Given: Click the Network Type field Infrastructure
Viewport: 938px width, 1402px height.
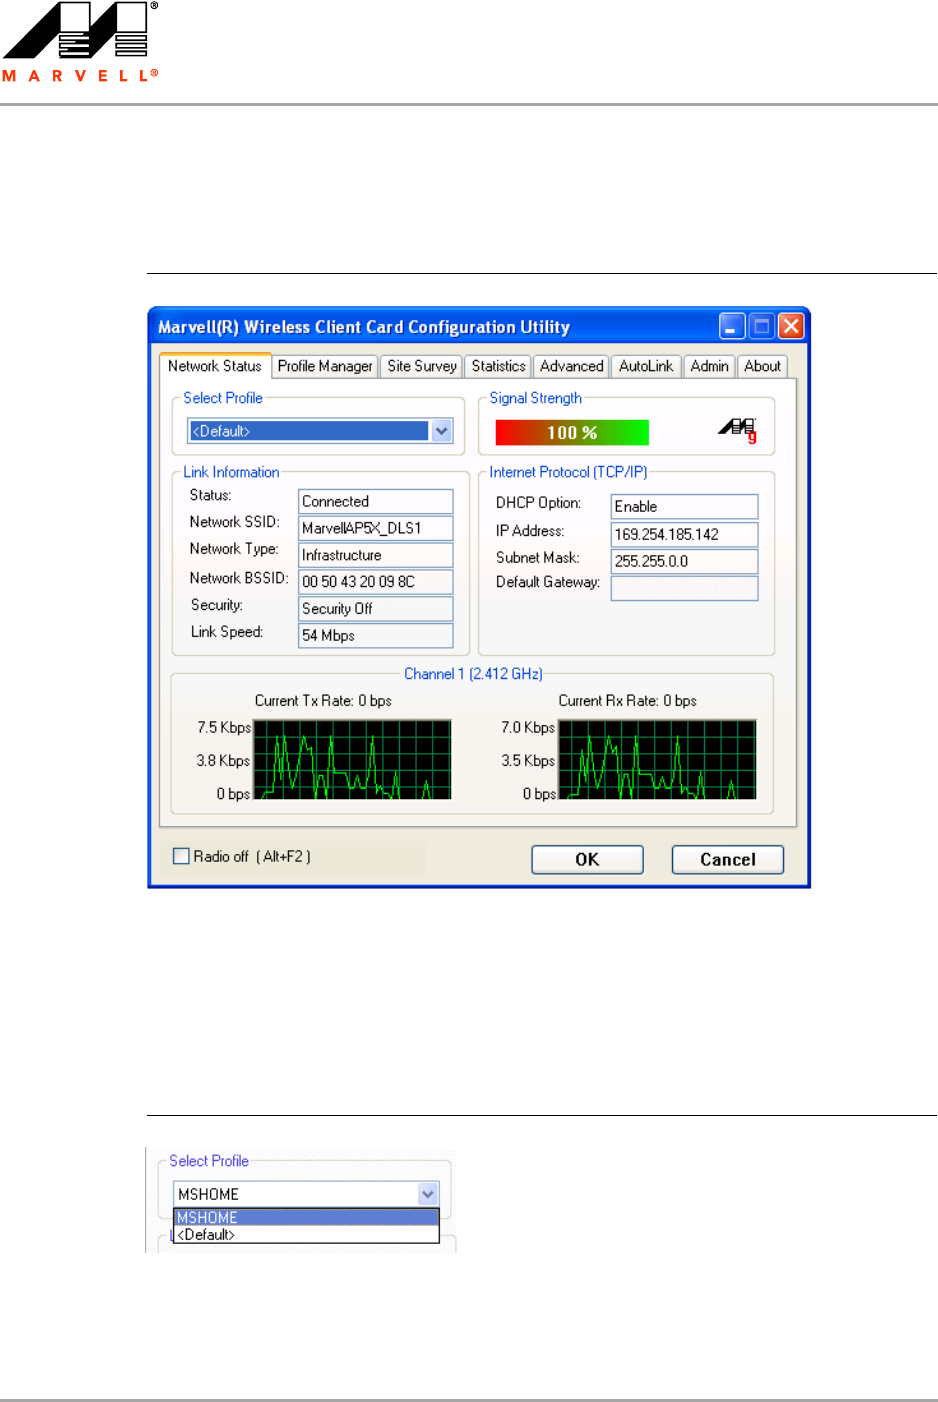Looking at the screenshot, I should pyautogui.click(x=376, y=555).
